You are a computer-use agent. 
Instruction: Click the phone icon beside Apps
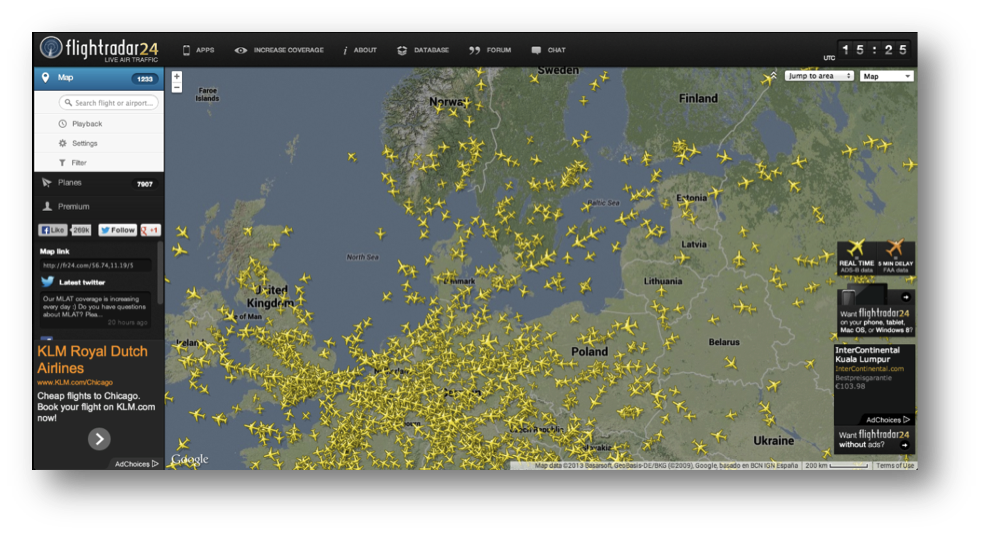pyautogui.click(x=186, y=50)
